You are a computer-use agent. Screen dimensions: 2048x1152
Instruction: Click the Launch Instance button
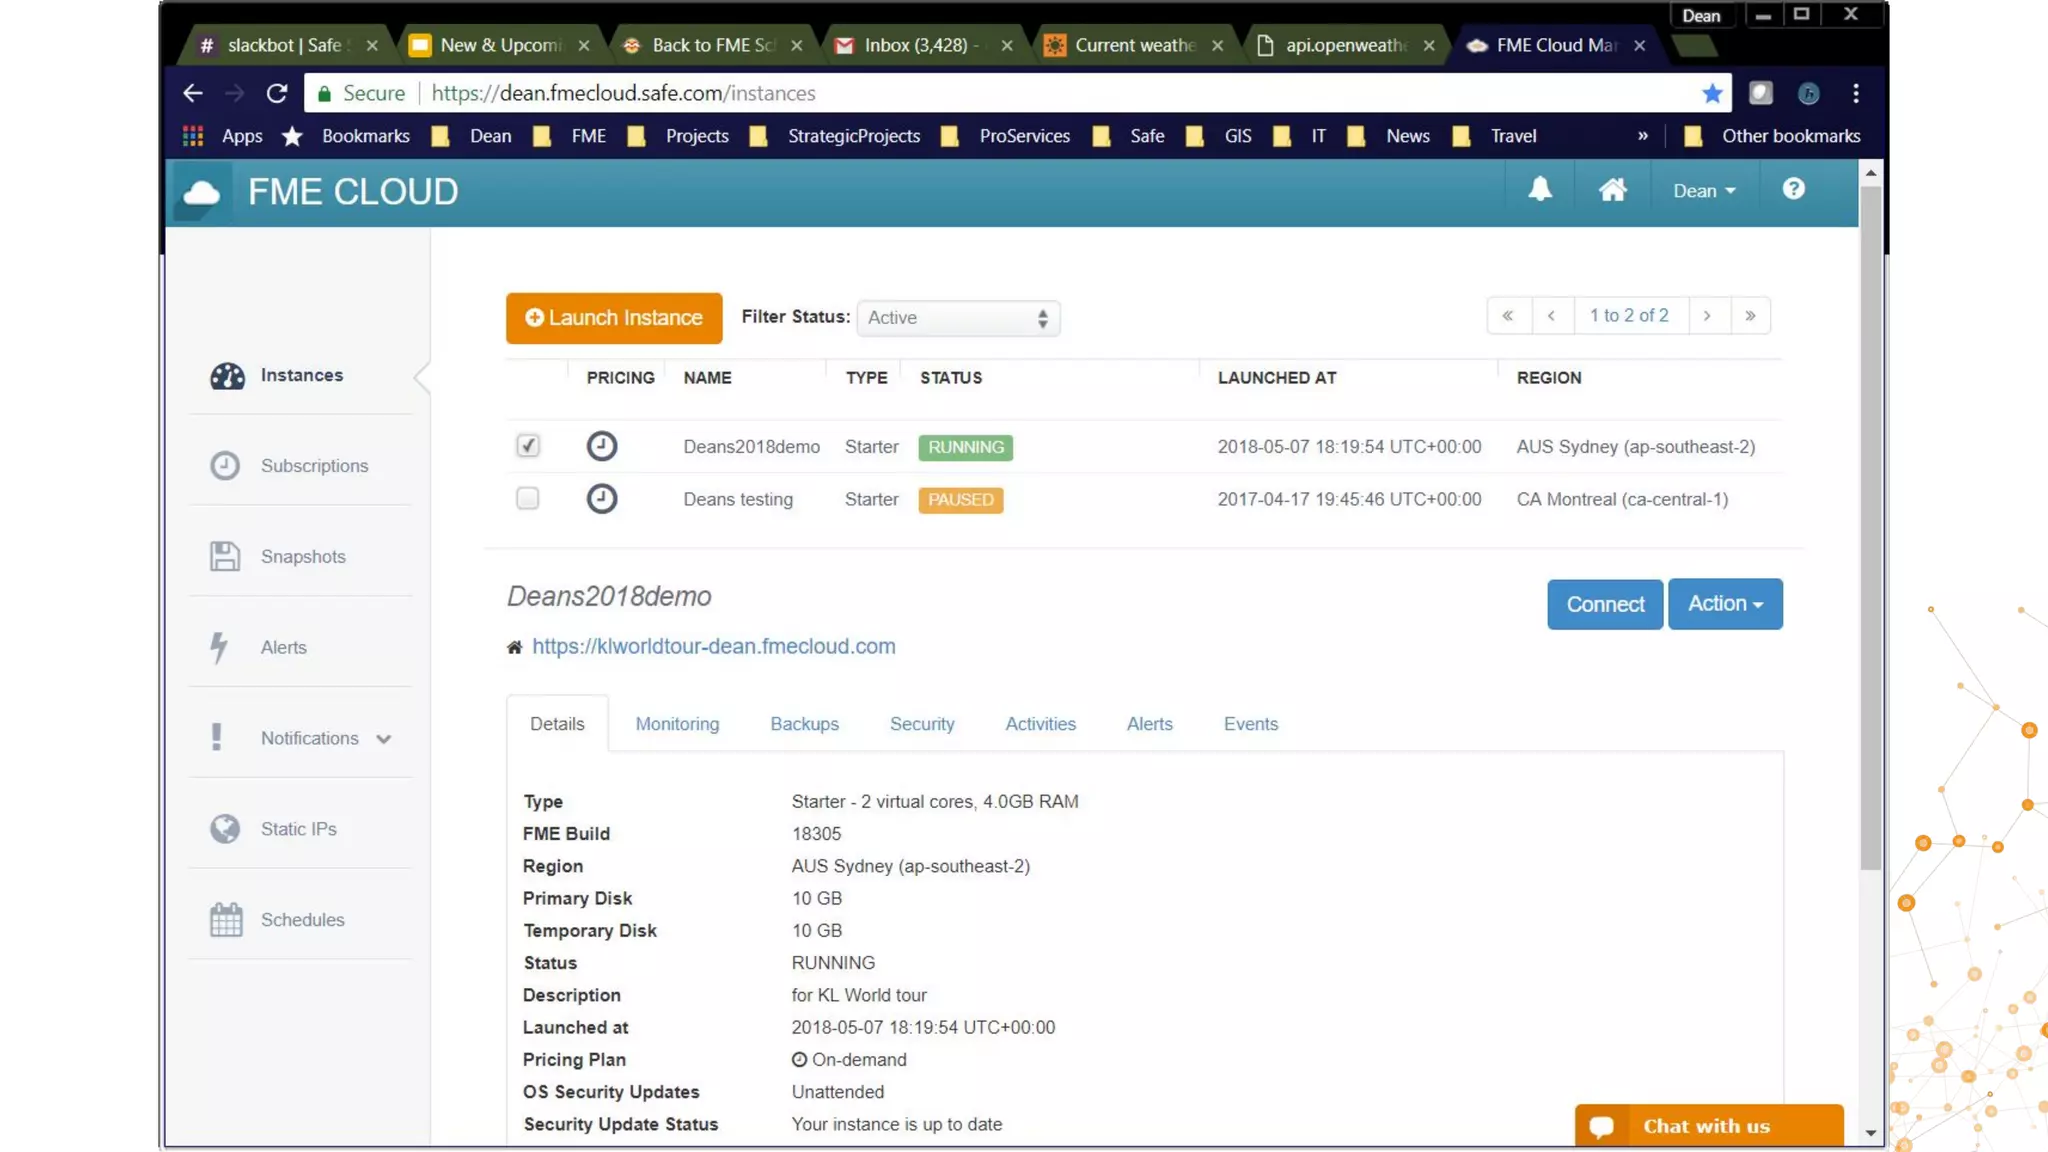coord(614,318)
